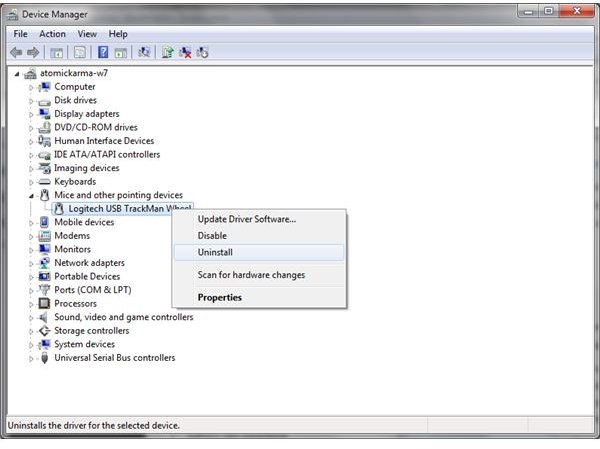Open Properties from the context menu
This screenshot has width=600, height=449.
[259, 297]
